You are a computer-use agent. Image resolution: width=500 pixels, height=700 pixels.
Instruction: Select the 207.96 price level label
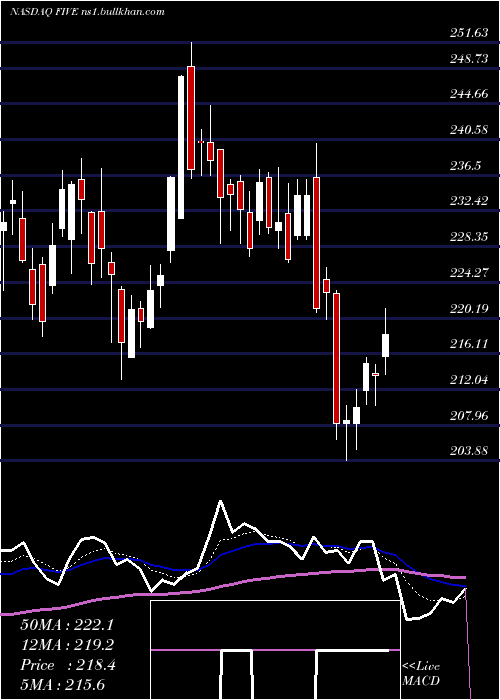468,415
